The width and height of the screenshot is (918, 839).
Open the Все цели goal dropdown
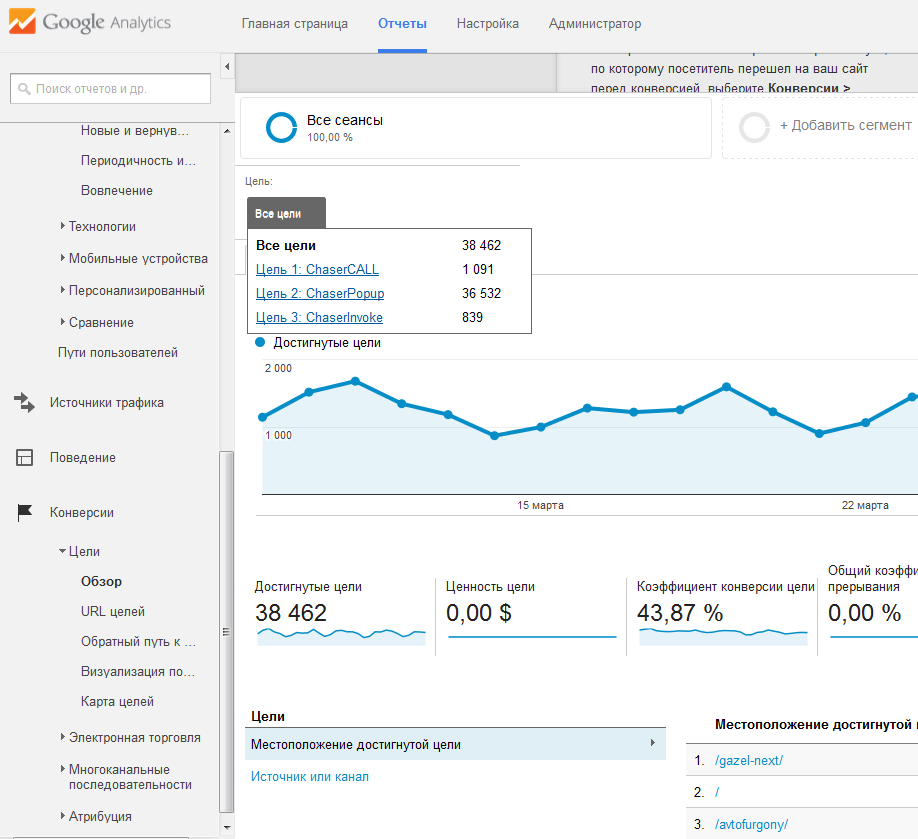point(286,213)
